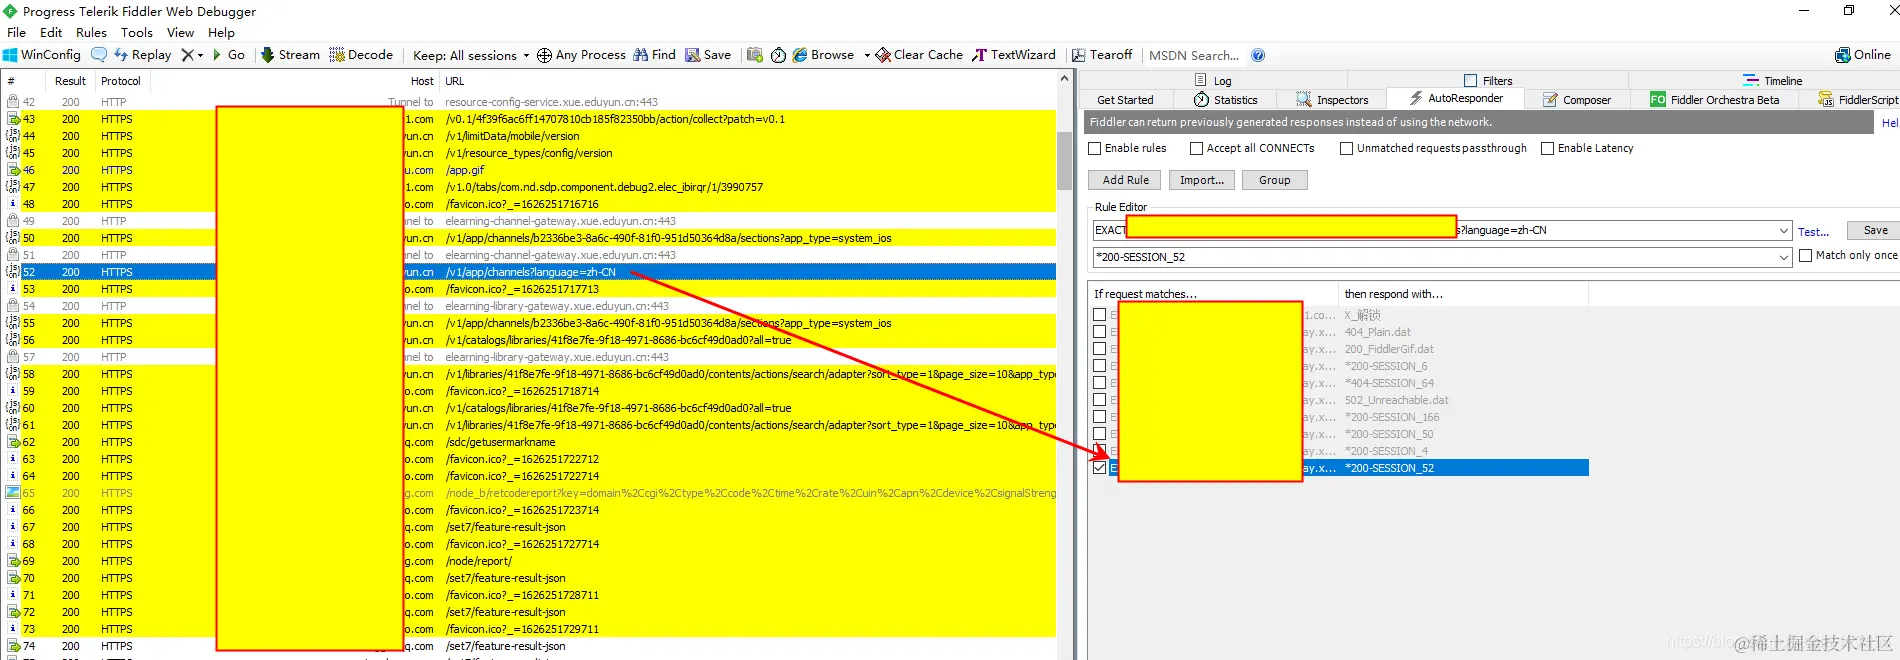Click Clear Cache in toolbar
The width and height of the screenshot is (1900, 660).
click(919, 55)
